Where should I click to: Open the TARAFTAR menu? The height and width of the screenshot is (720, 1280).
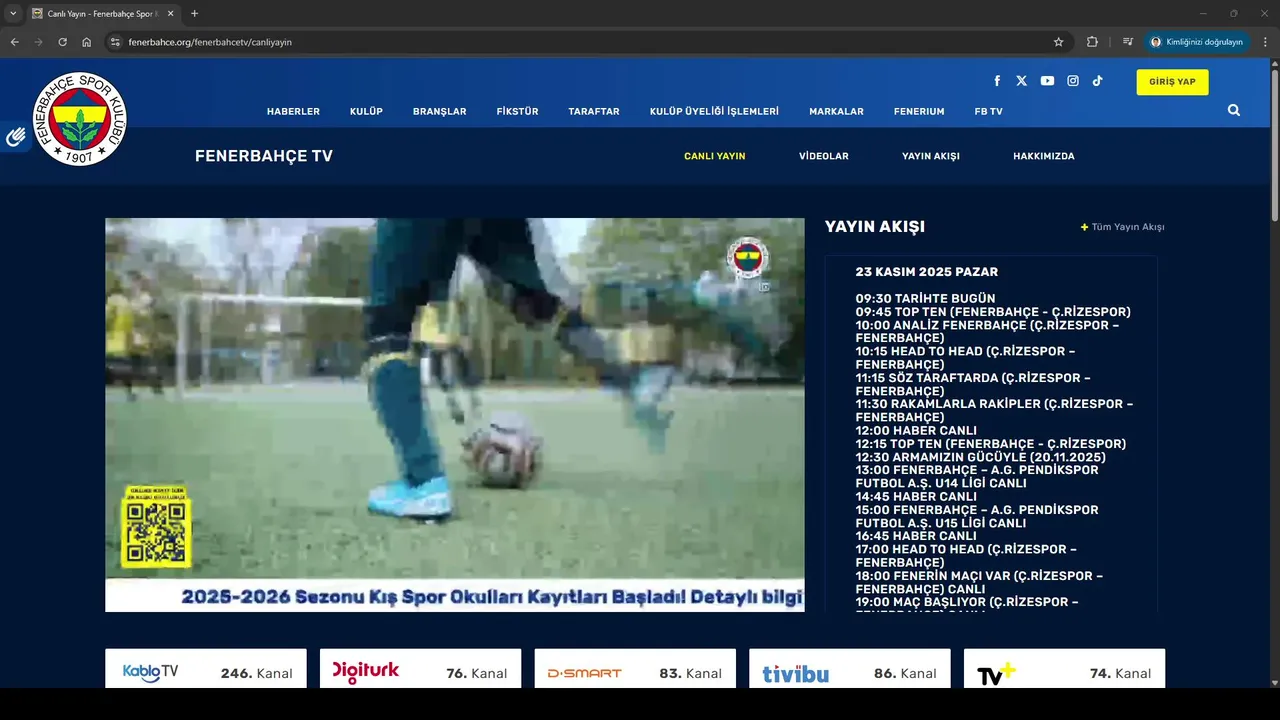594,111
